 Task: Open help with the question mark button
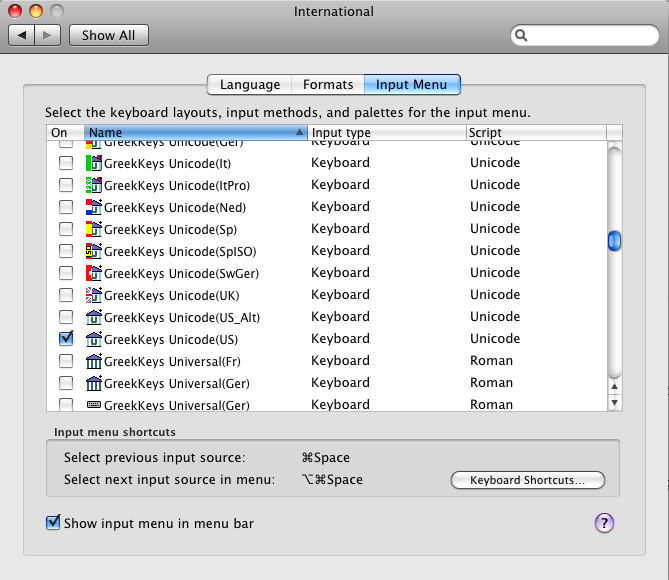tap(604, 523)
